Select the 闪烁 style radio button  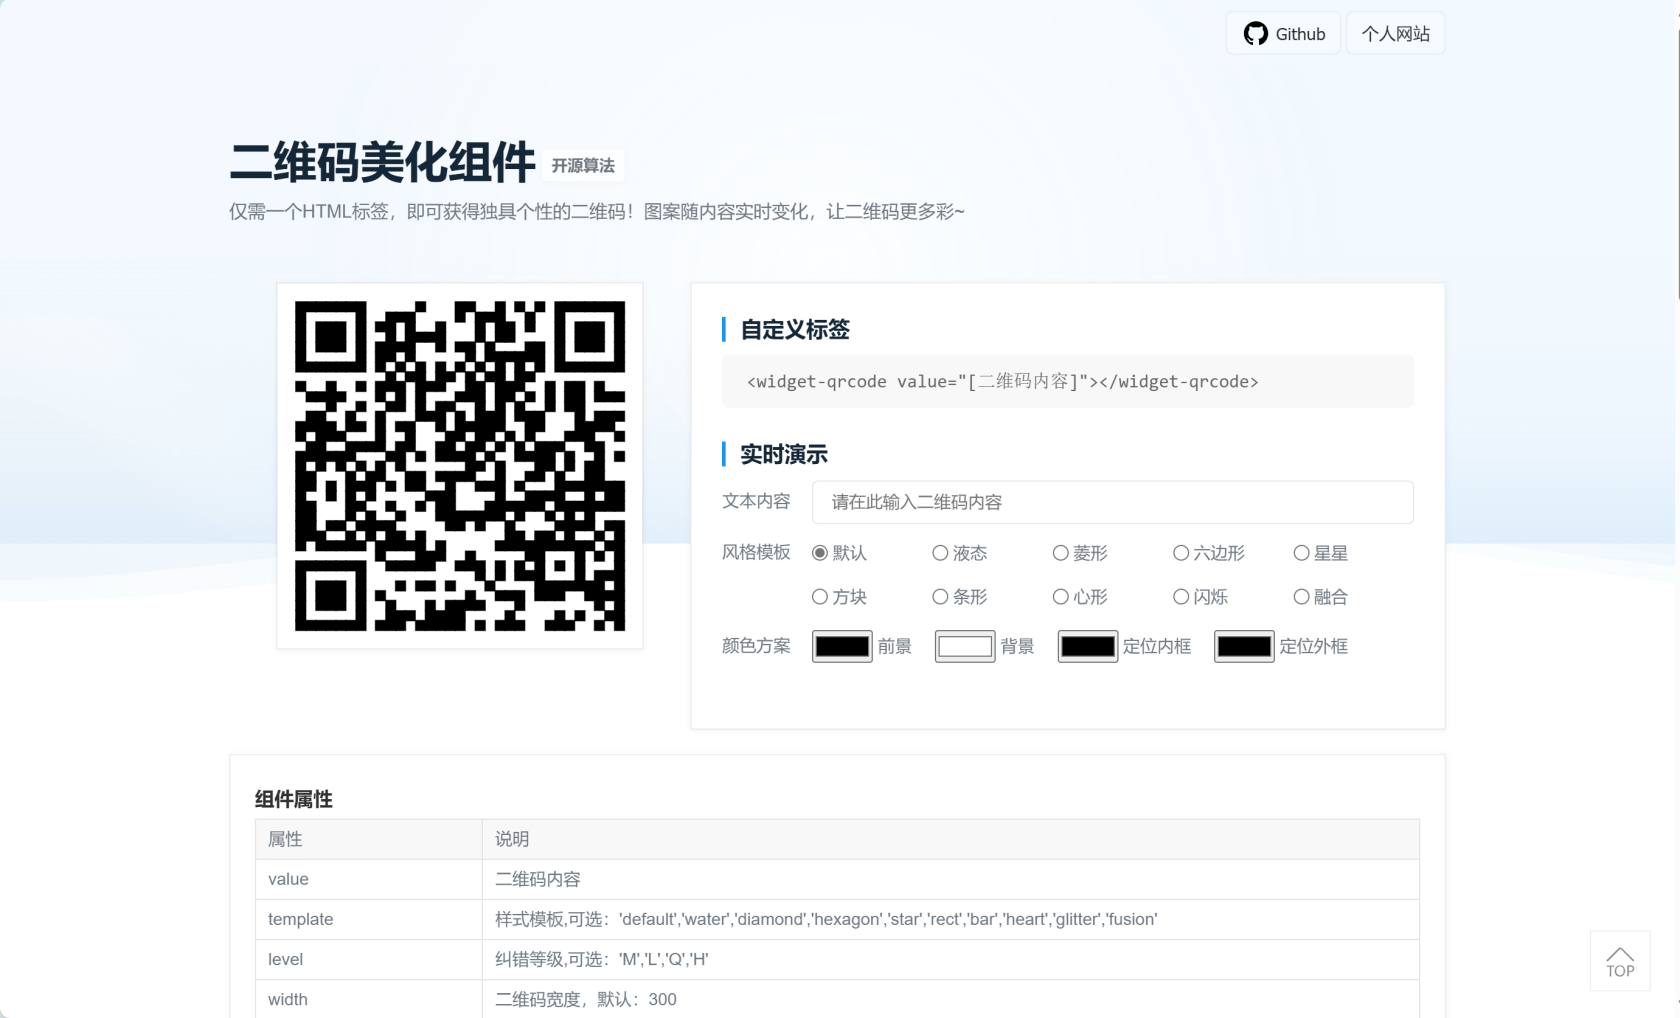coord(1181,597)
